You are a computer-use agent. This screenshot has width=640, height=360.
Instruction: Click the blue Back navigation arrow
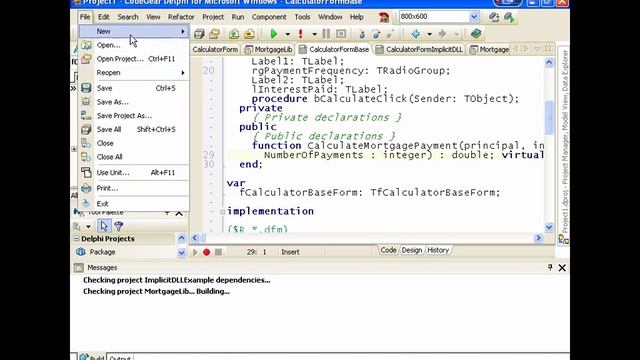(x=416, y=33)
